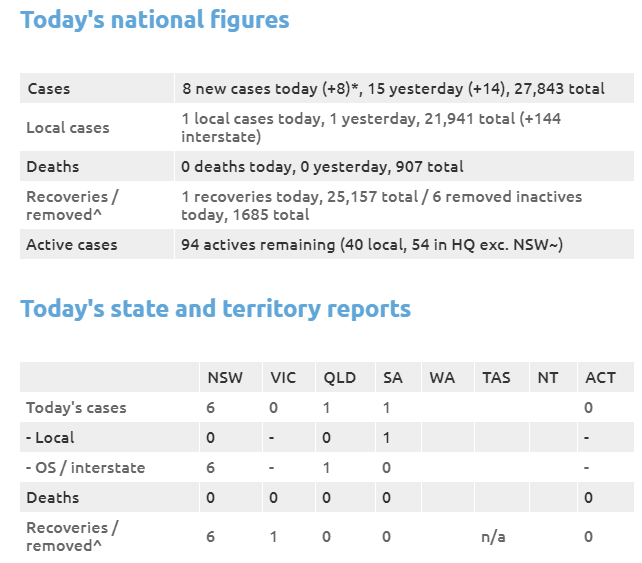
Task: Click the "- OS / interstate" row label
Action: (x=85, y=468)
